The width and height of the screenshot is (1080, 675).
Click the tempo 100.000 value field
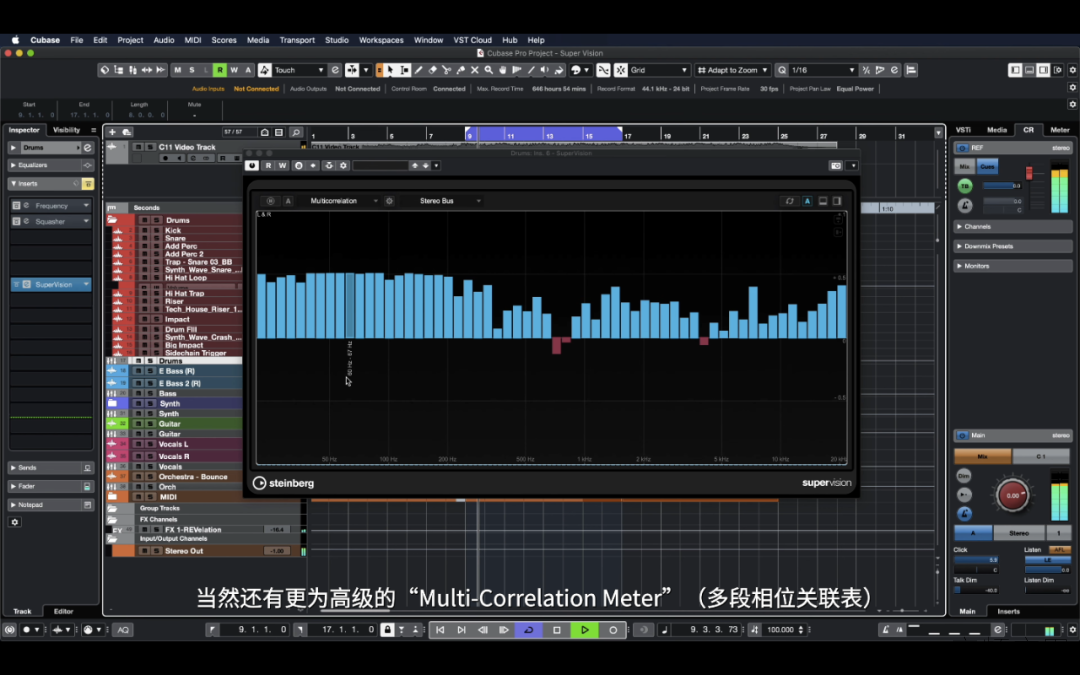click(x=780, y=630)
